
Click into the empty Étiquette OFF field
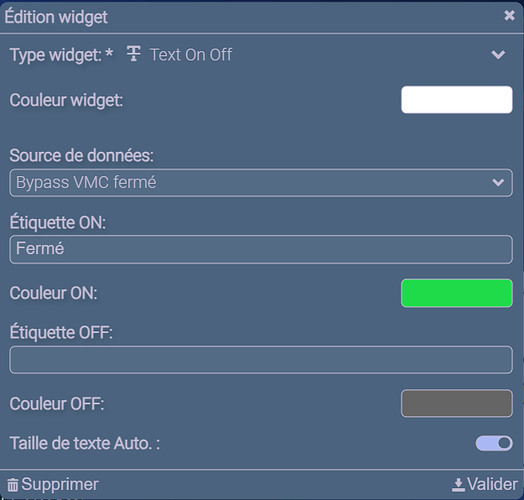tap(261, 360)
